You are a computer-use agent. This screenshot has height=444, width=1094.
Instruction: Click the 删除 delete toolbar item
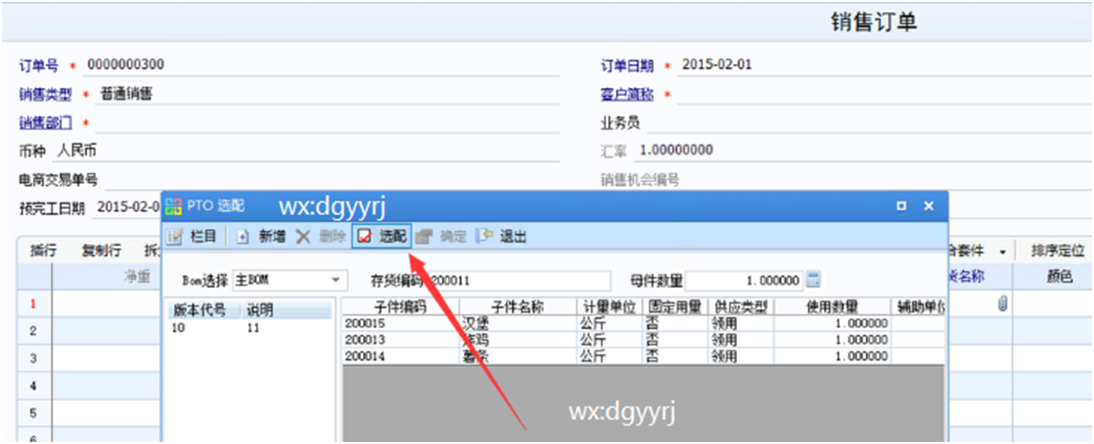320,237
